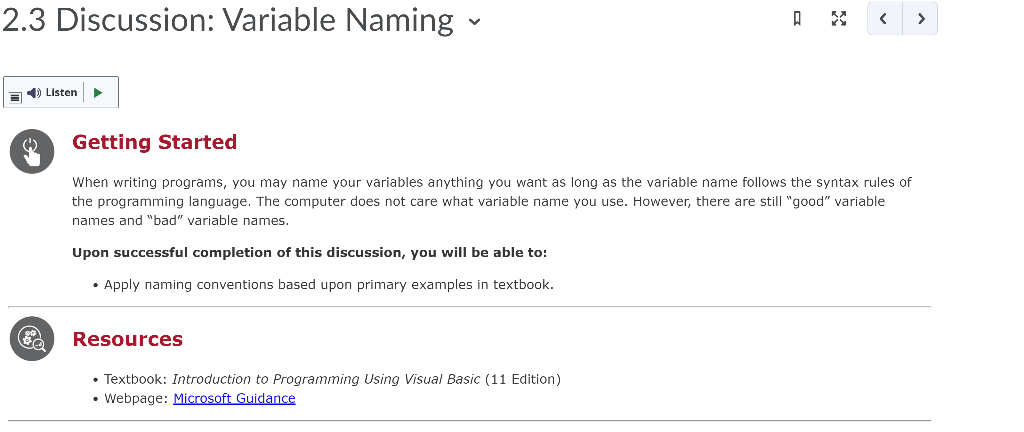Click the Resources heading
1024x432 pixels.
click(127, 339)
